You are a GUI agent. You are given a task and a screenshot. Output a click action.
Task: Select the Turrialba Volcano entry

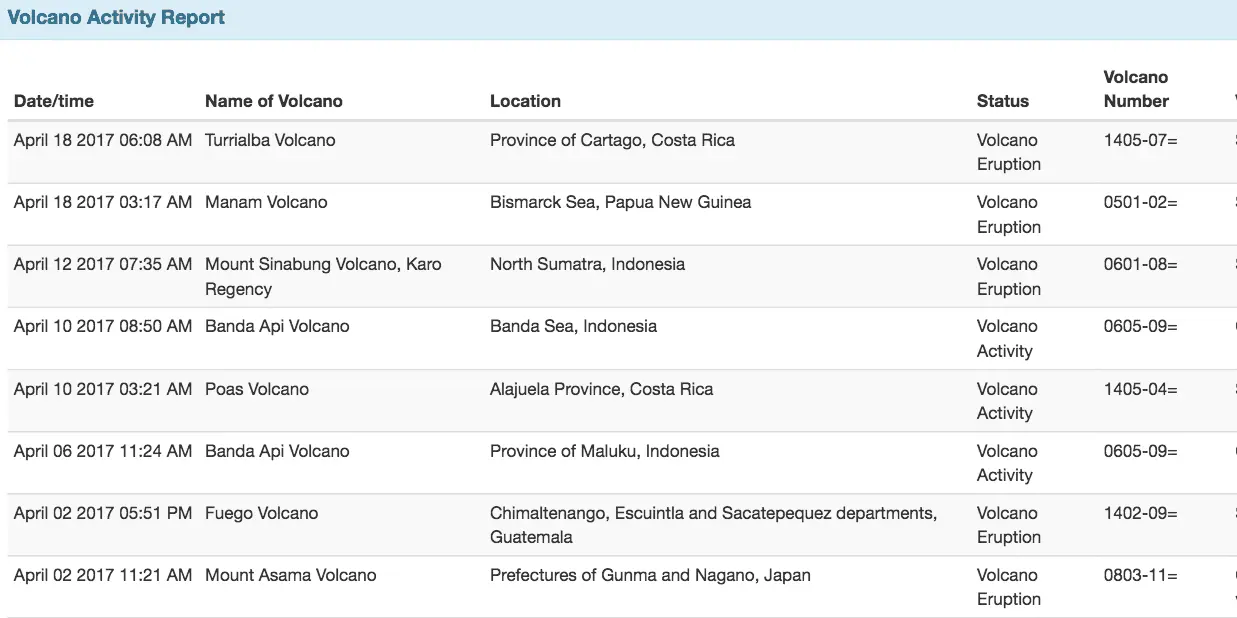[x=270, y=140]
